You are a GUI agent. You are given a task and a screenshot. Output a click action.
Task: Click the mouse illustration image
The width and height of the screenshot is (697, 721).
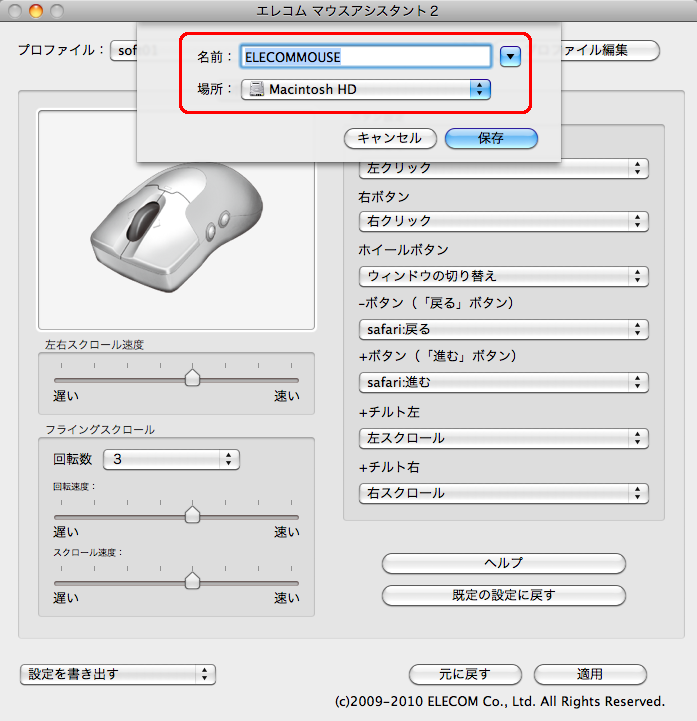(177, 226)
